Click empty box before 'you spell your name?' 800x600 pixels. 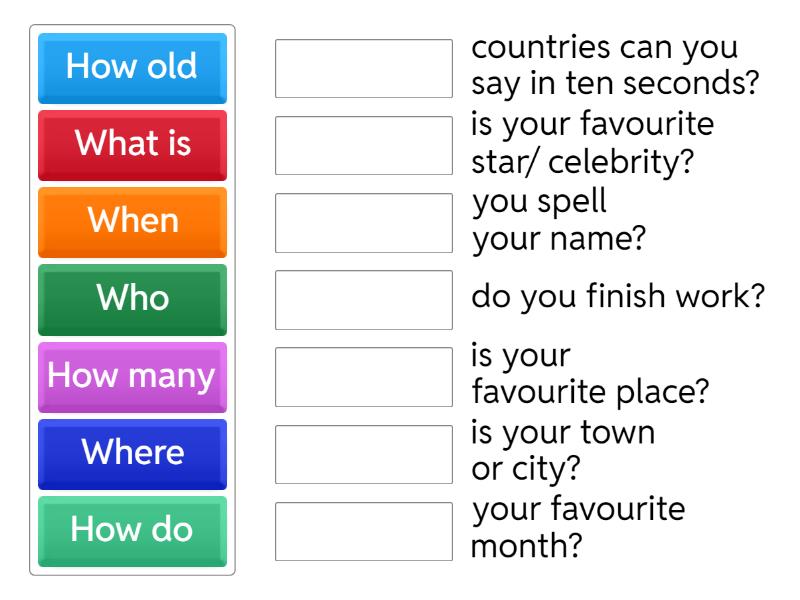(364, 222)
